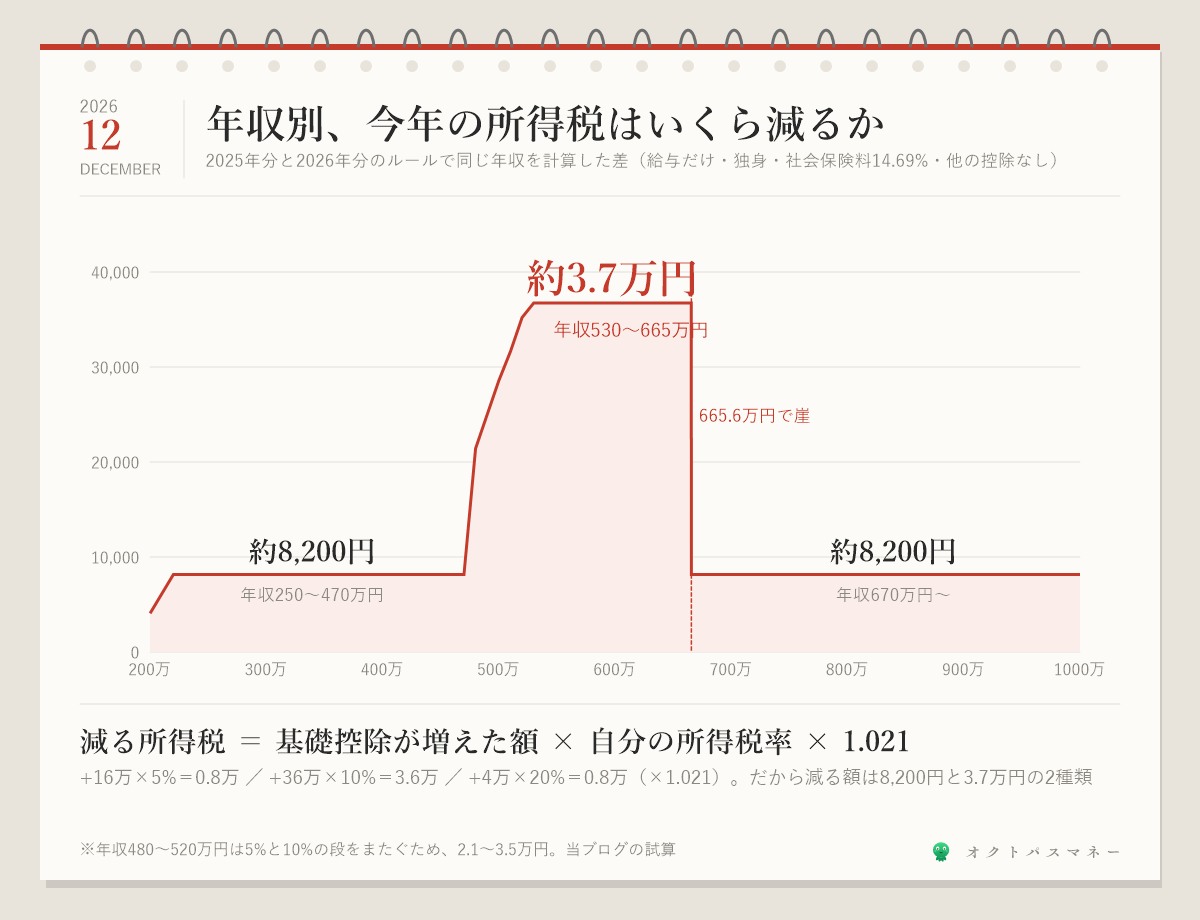Click the footnote starting ※年収480〜520万円
Image resolution: width=1200 pixels, height=920 pixels.
pos(378,849)
